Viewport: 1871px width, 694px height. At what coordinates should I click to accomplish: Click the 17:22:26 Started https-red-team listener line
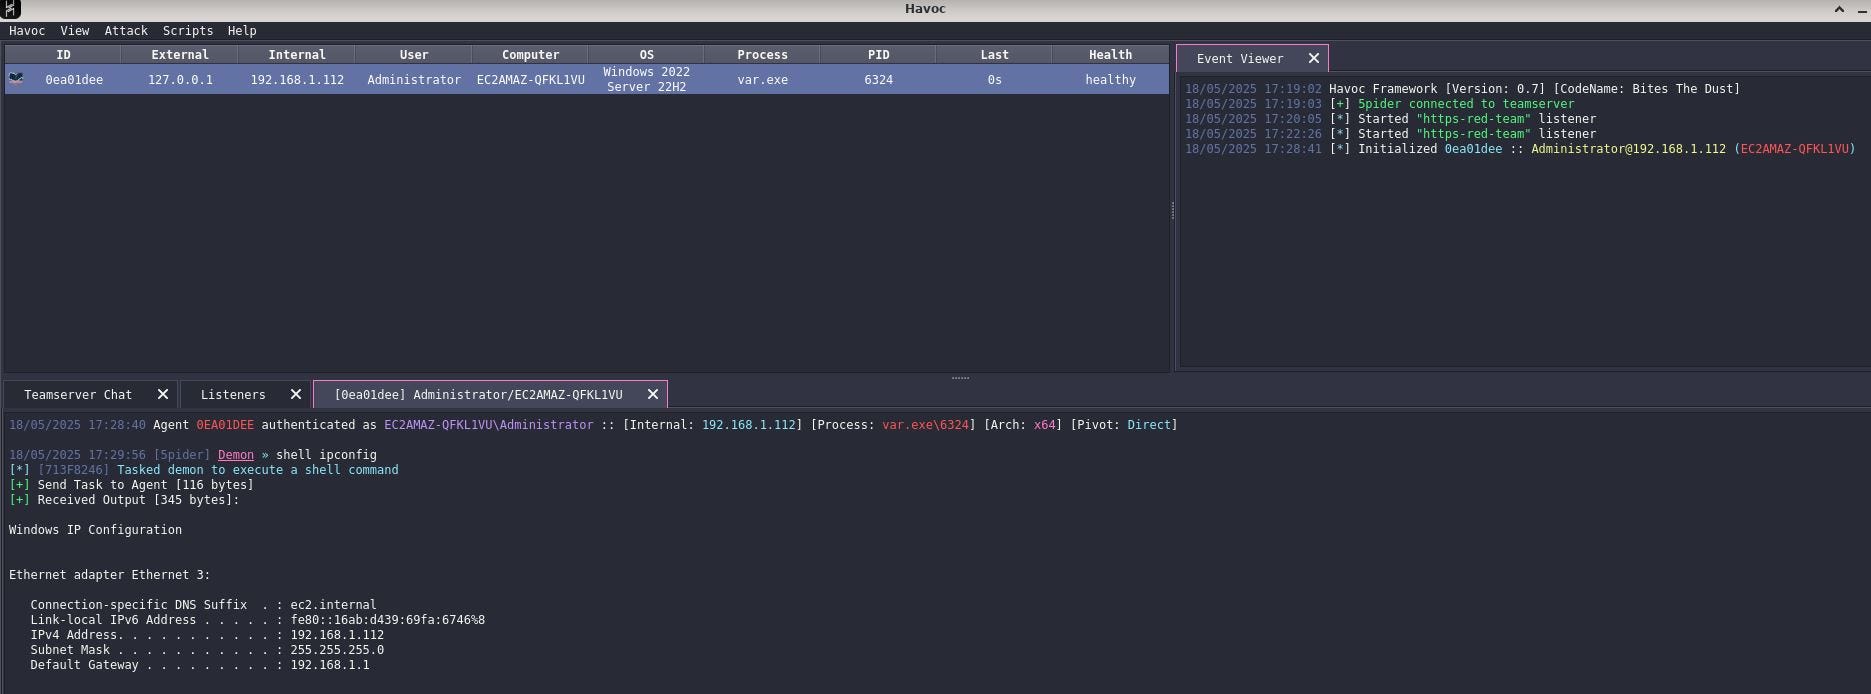click(1390, 134)
